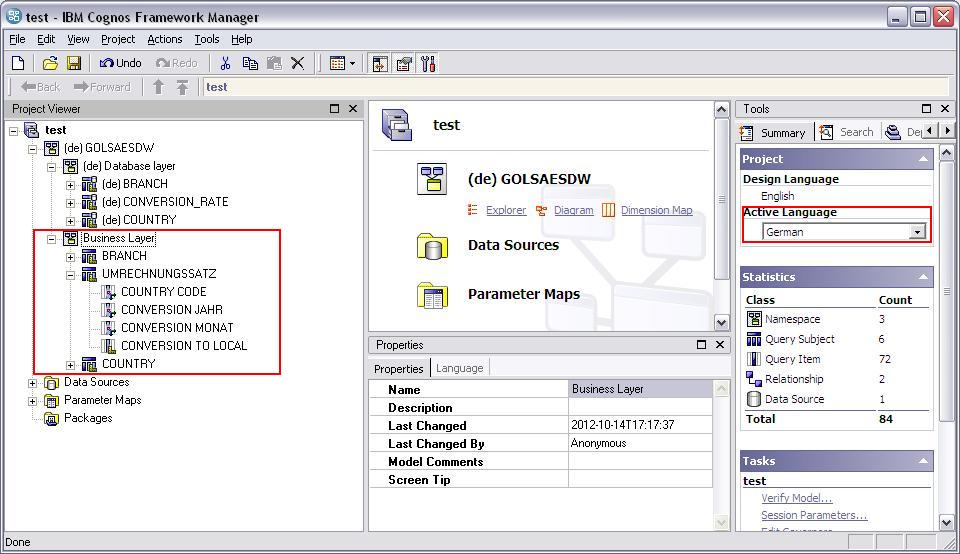Collapse the test root project node

(13, 130)
